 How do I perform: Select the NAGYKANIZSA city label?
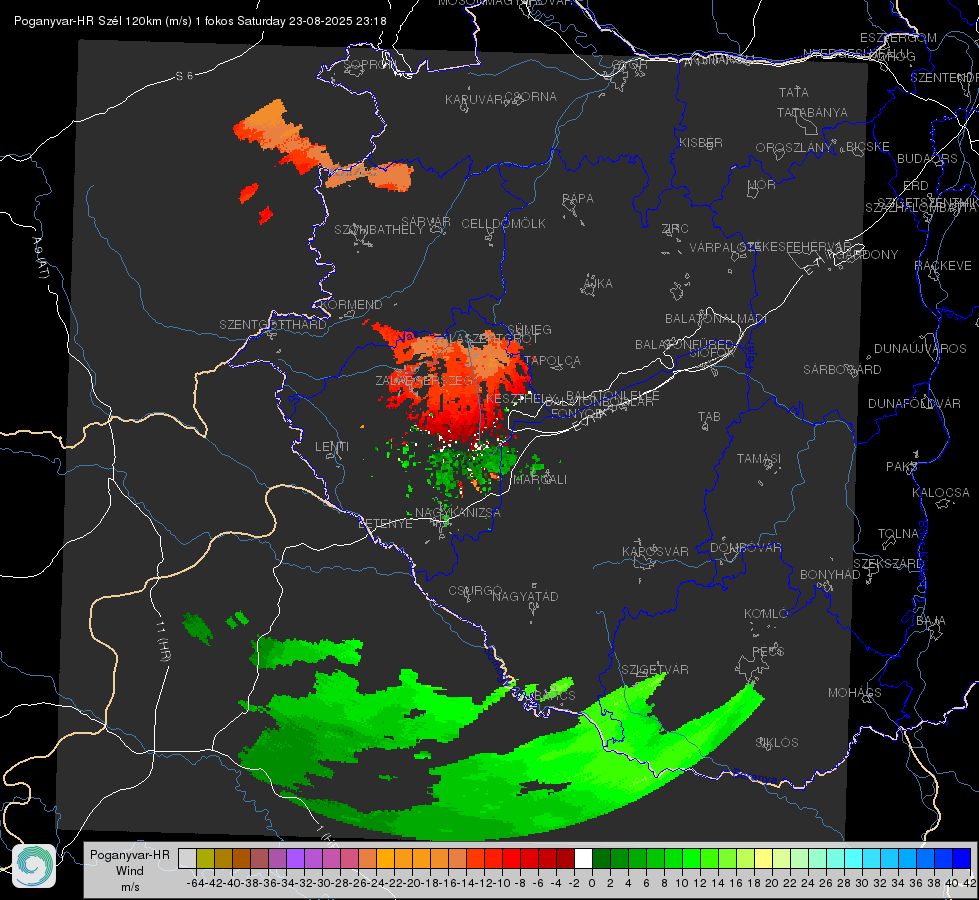458,513
